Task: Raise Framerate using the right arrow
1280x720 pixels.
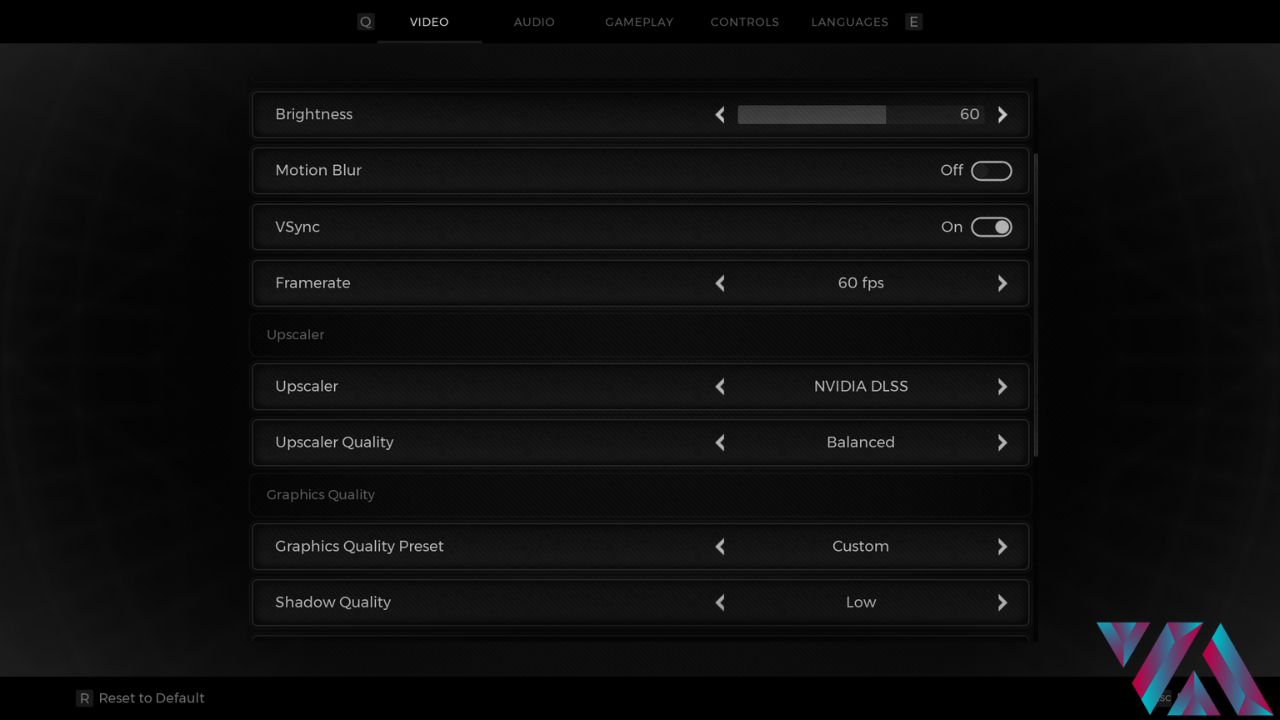Action: (1002, 284)
